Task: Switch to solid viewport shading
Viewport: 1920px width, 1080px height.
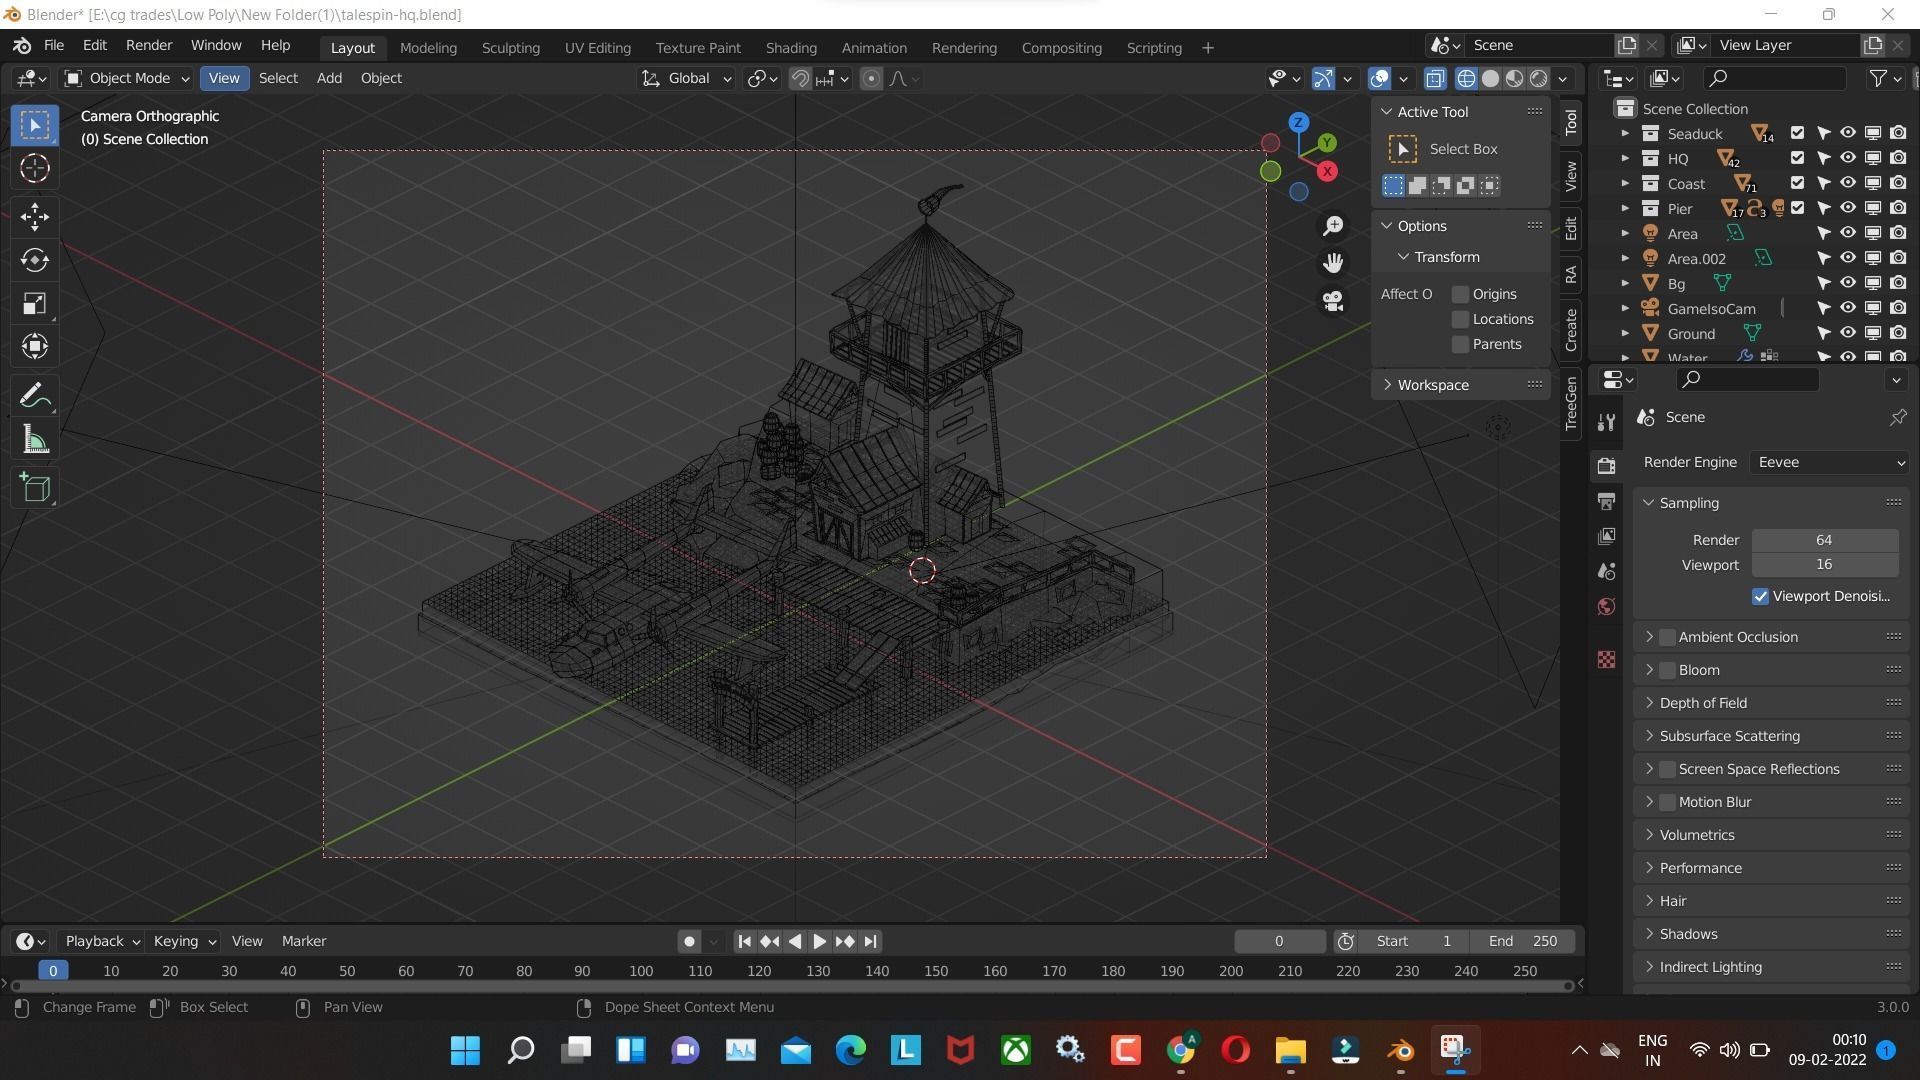Action: pyautogui.click(x=1490, y=78)
